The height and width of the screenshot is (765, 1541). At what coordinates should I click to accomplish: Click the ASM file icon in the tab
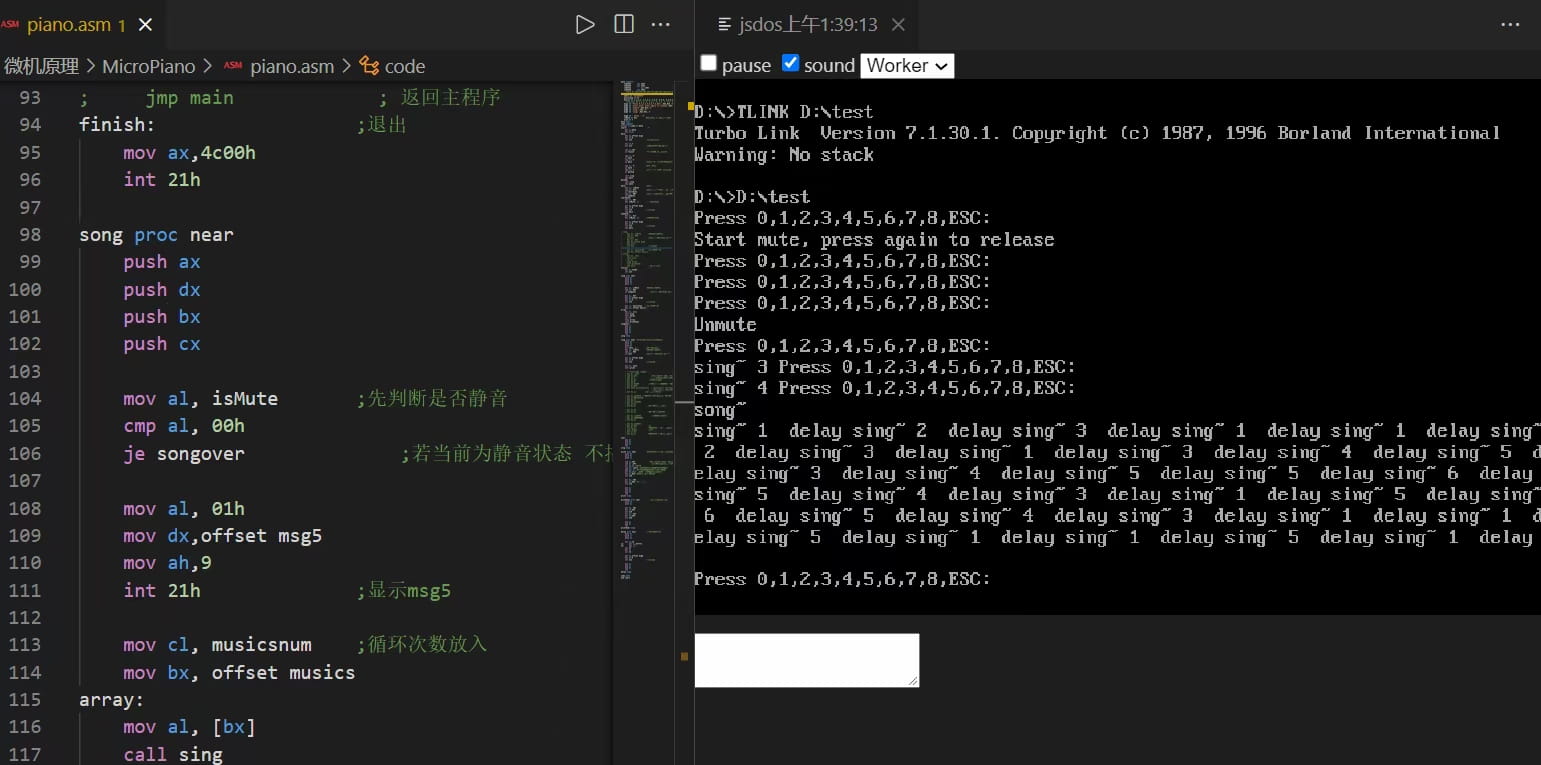tap(10, 25)
